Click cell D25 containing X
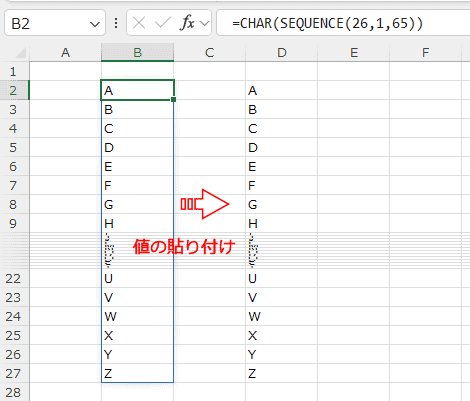Viewport: 470px width, 401px height. click(x=282, y=335)
